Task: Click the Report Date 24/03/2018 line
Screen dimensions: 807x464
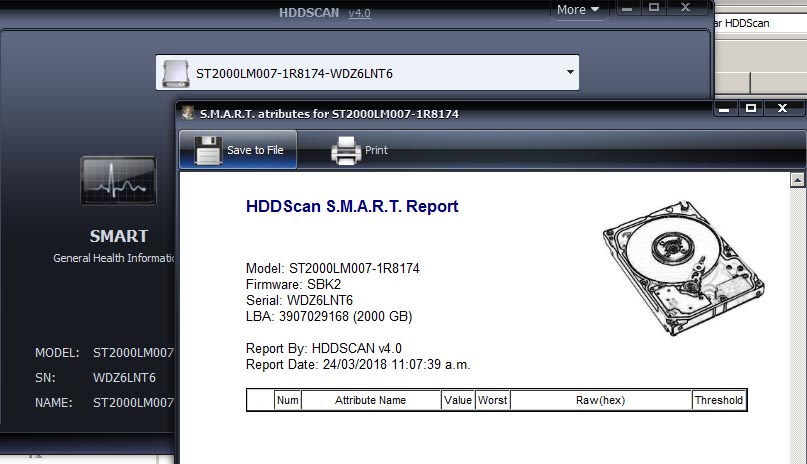Action: tap(358, 365)
